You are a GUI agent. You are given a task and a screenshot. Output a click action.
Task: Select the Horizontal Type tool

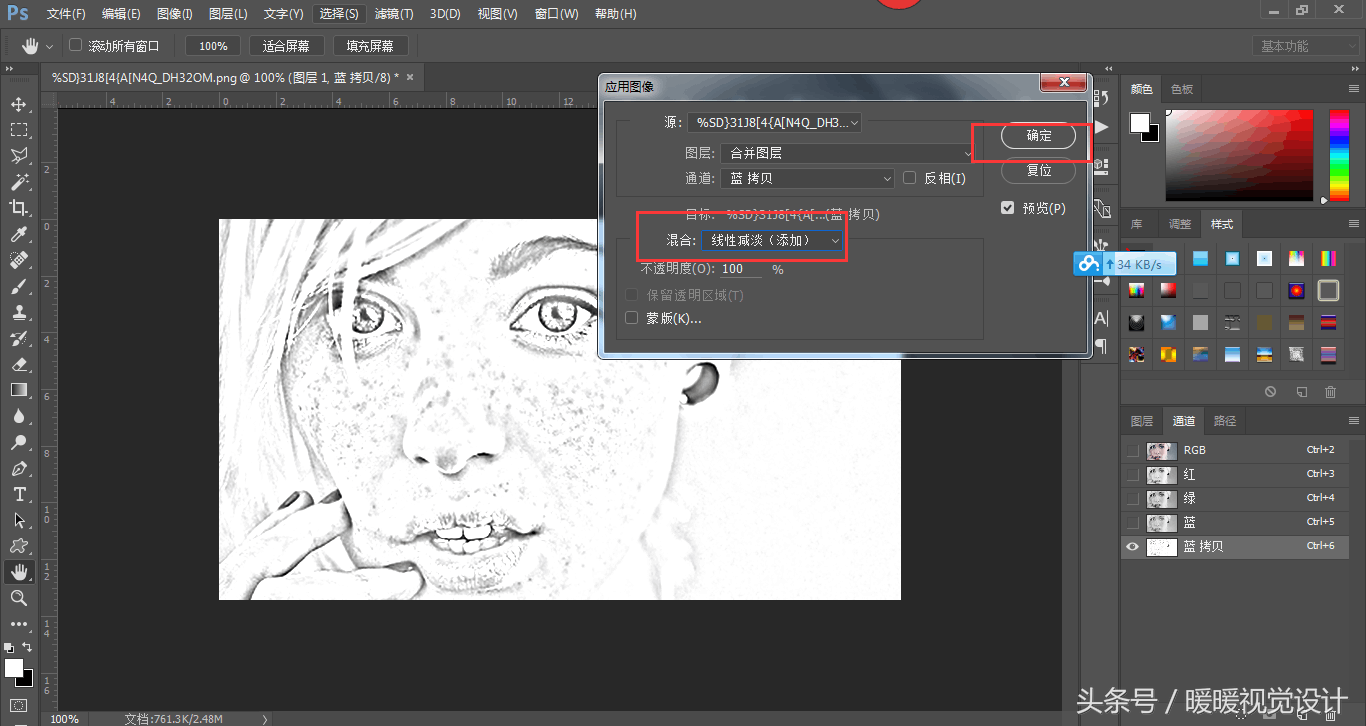point(19,494)
